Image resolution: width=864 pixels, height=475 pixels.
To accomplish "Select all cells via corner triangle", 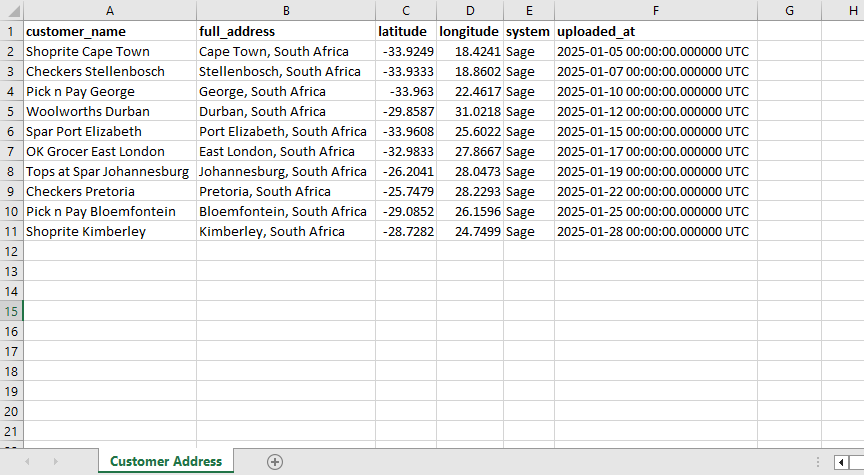I will coord(12,10).
